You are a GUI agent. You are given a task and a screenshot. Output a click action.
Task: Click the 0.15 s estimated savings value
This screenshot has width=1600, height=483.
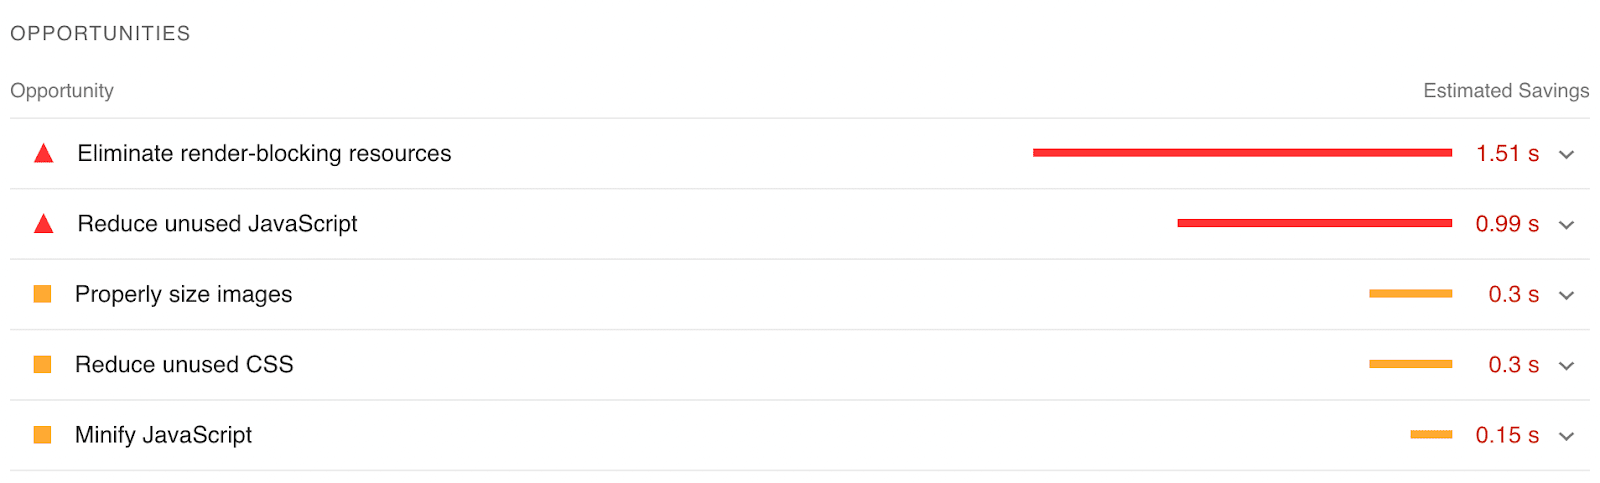(x=1507, y=435)
